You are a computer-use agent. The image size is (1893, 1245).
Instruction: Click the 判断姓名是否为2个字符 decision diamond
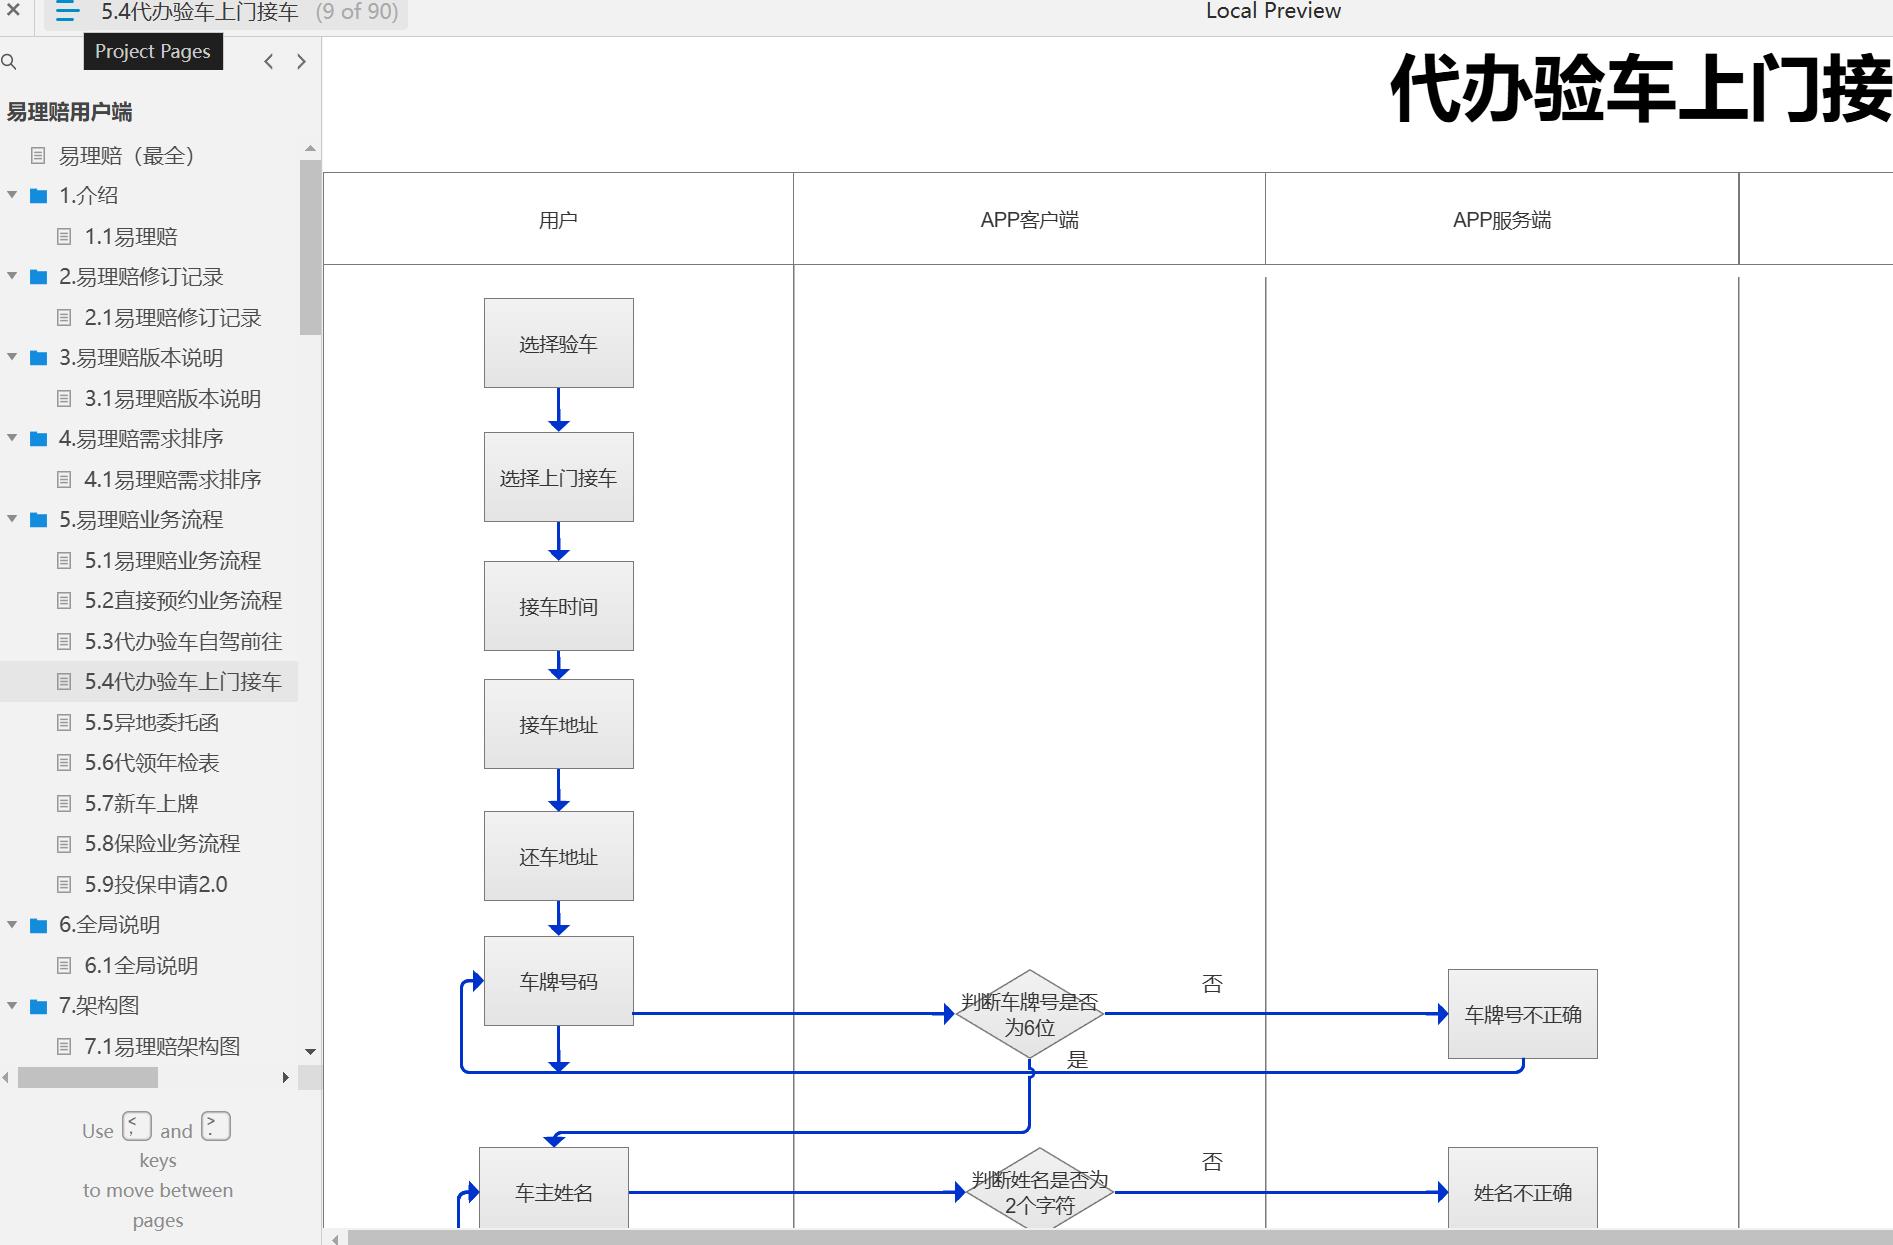tap(1040, 1188)
